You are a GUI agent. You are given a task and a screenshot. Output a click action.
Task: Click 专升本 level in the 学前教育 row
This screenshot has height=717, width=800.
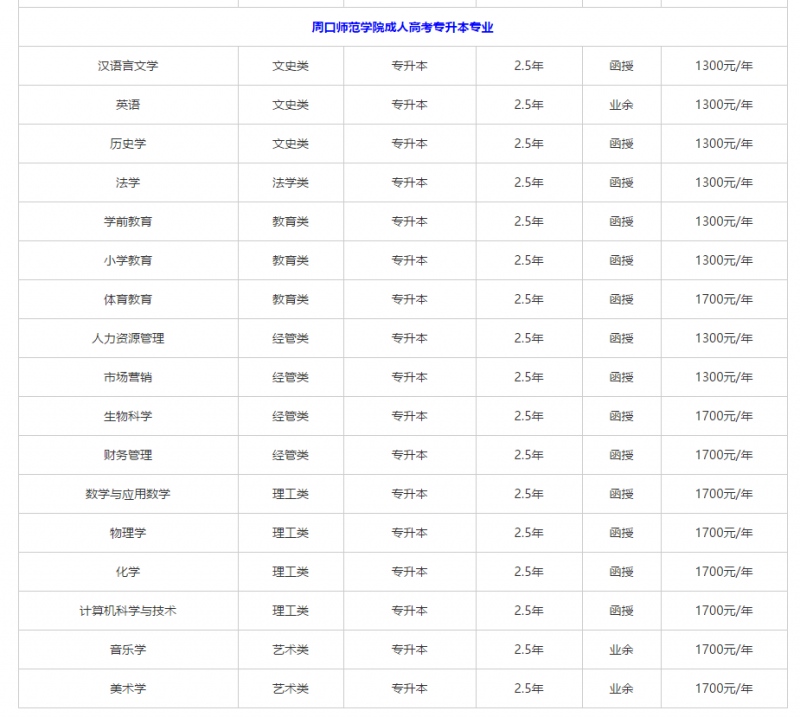(x=410, y=221)
